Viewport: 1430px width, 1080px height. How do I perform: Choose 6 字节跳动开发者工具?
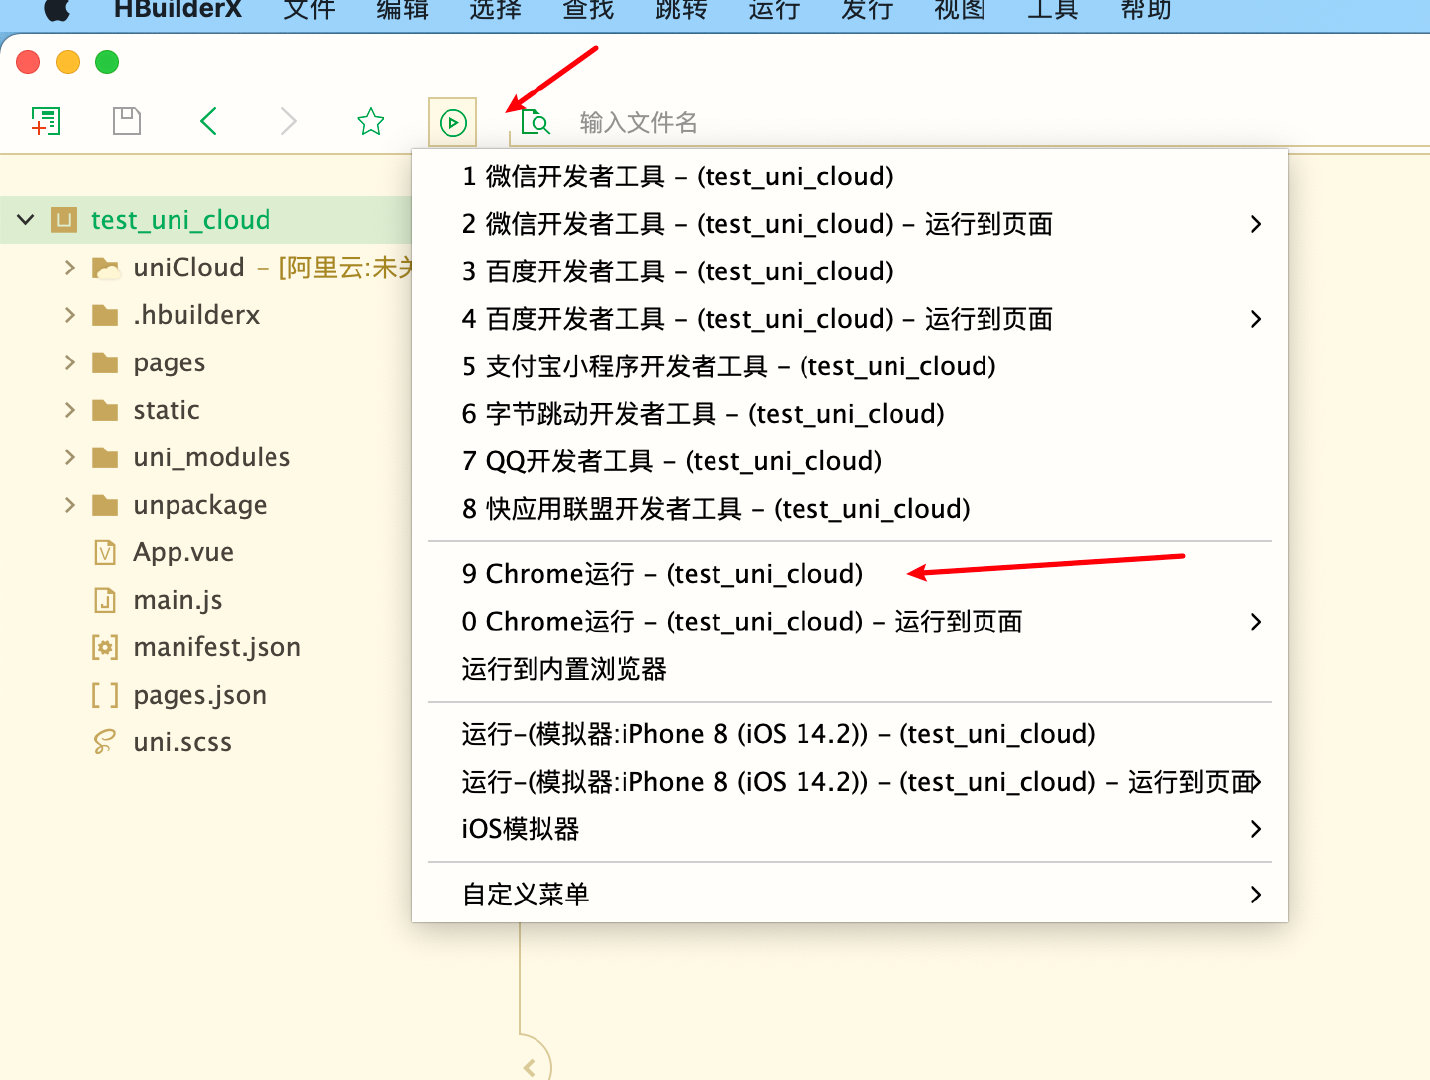click(850, 414)
